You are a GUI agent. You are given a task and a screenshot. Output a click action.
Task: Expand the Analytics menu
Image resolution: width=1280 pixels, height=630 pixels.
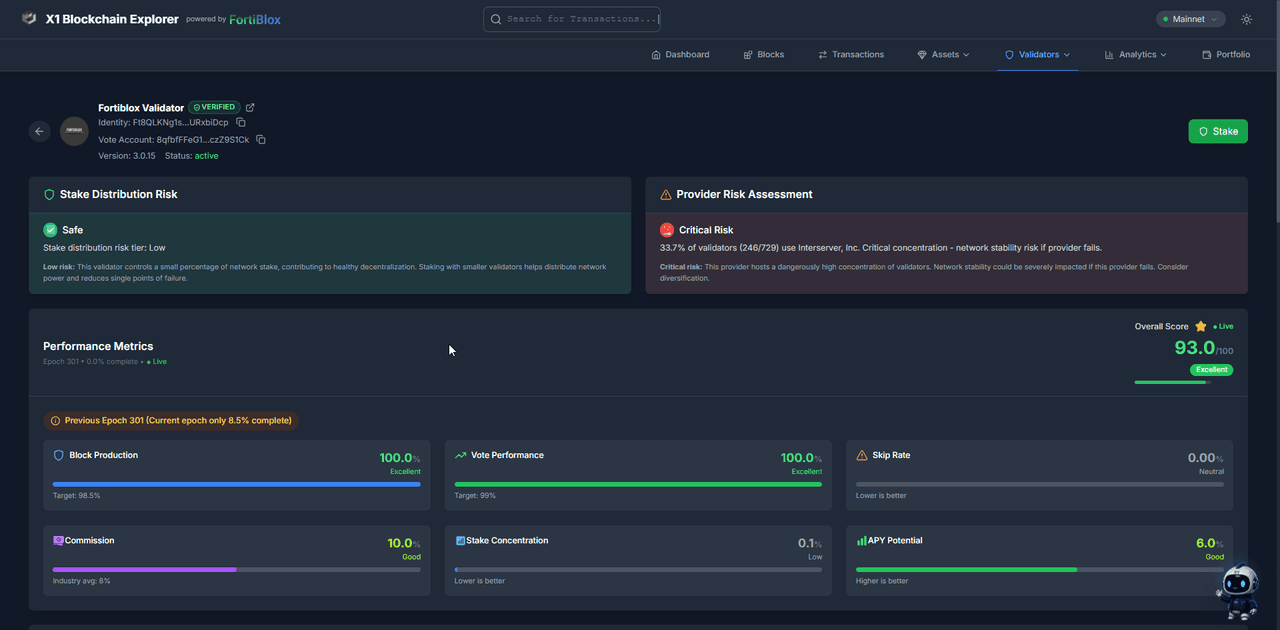point(1135,55)
